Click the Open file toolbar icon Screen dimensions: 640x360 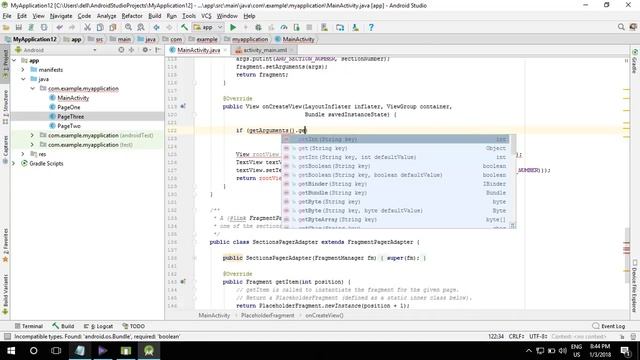[x=6, y=27]
